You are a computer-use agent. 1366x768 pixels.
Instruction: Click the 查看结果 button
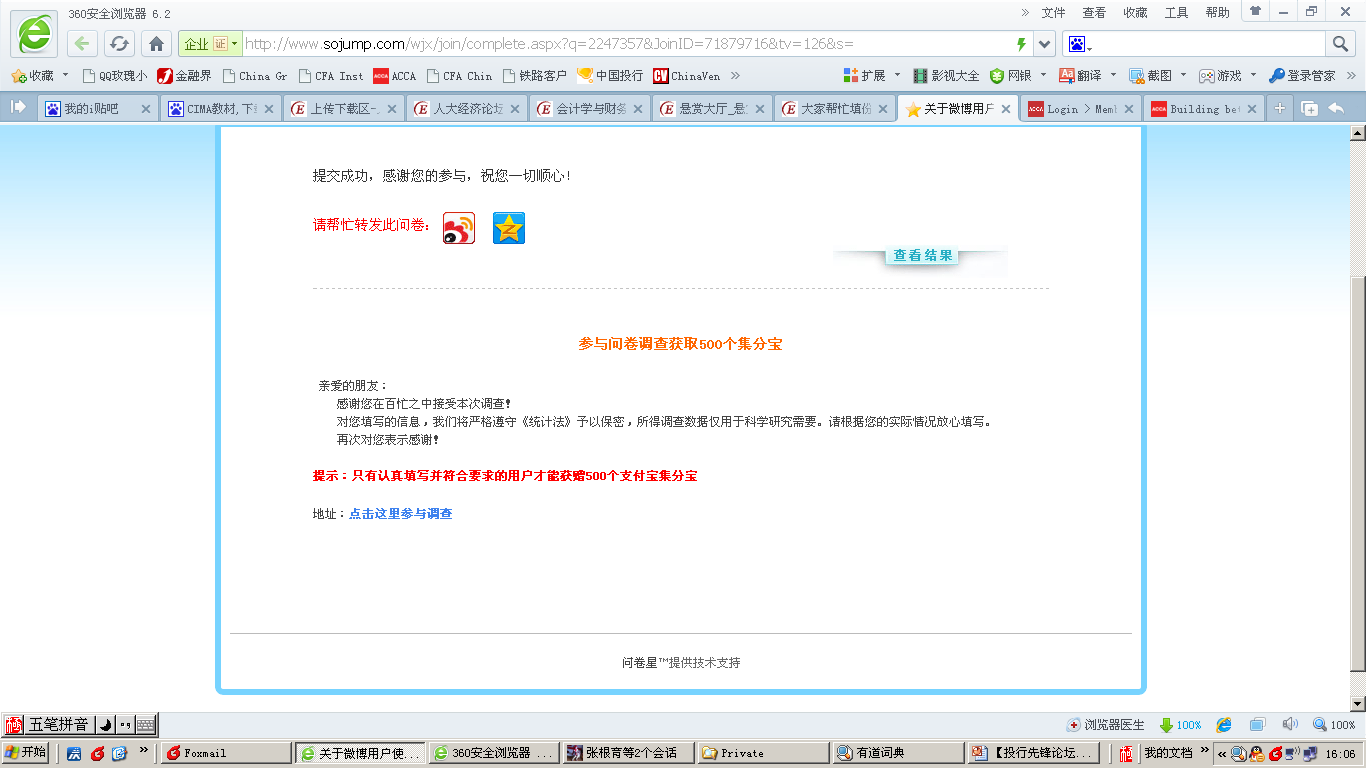click(922, 256)
